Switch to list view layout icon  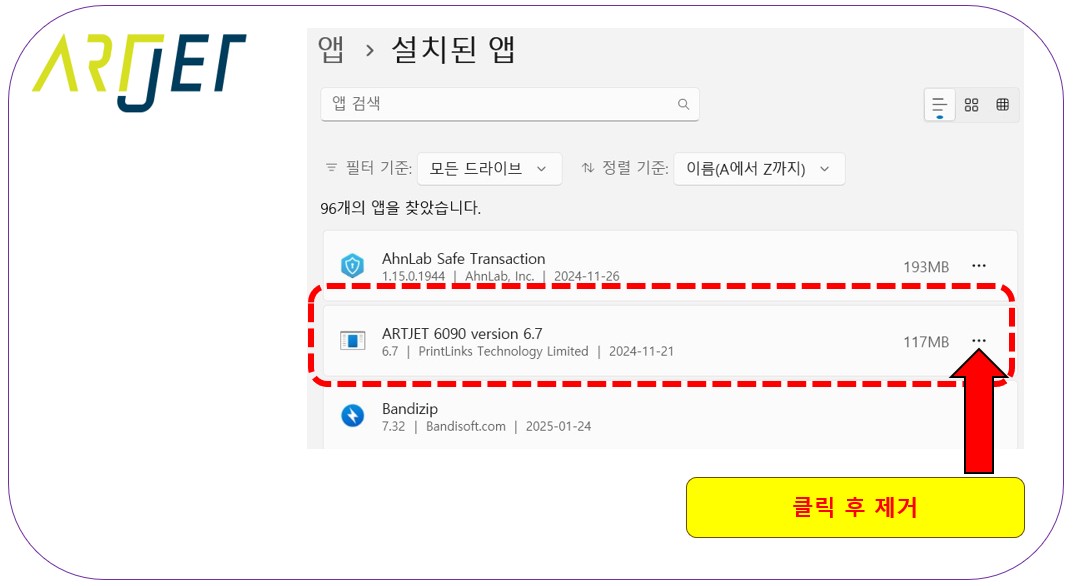pos(939,105)
